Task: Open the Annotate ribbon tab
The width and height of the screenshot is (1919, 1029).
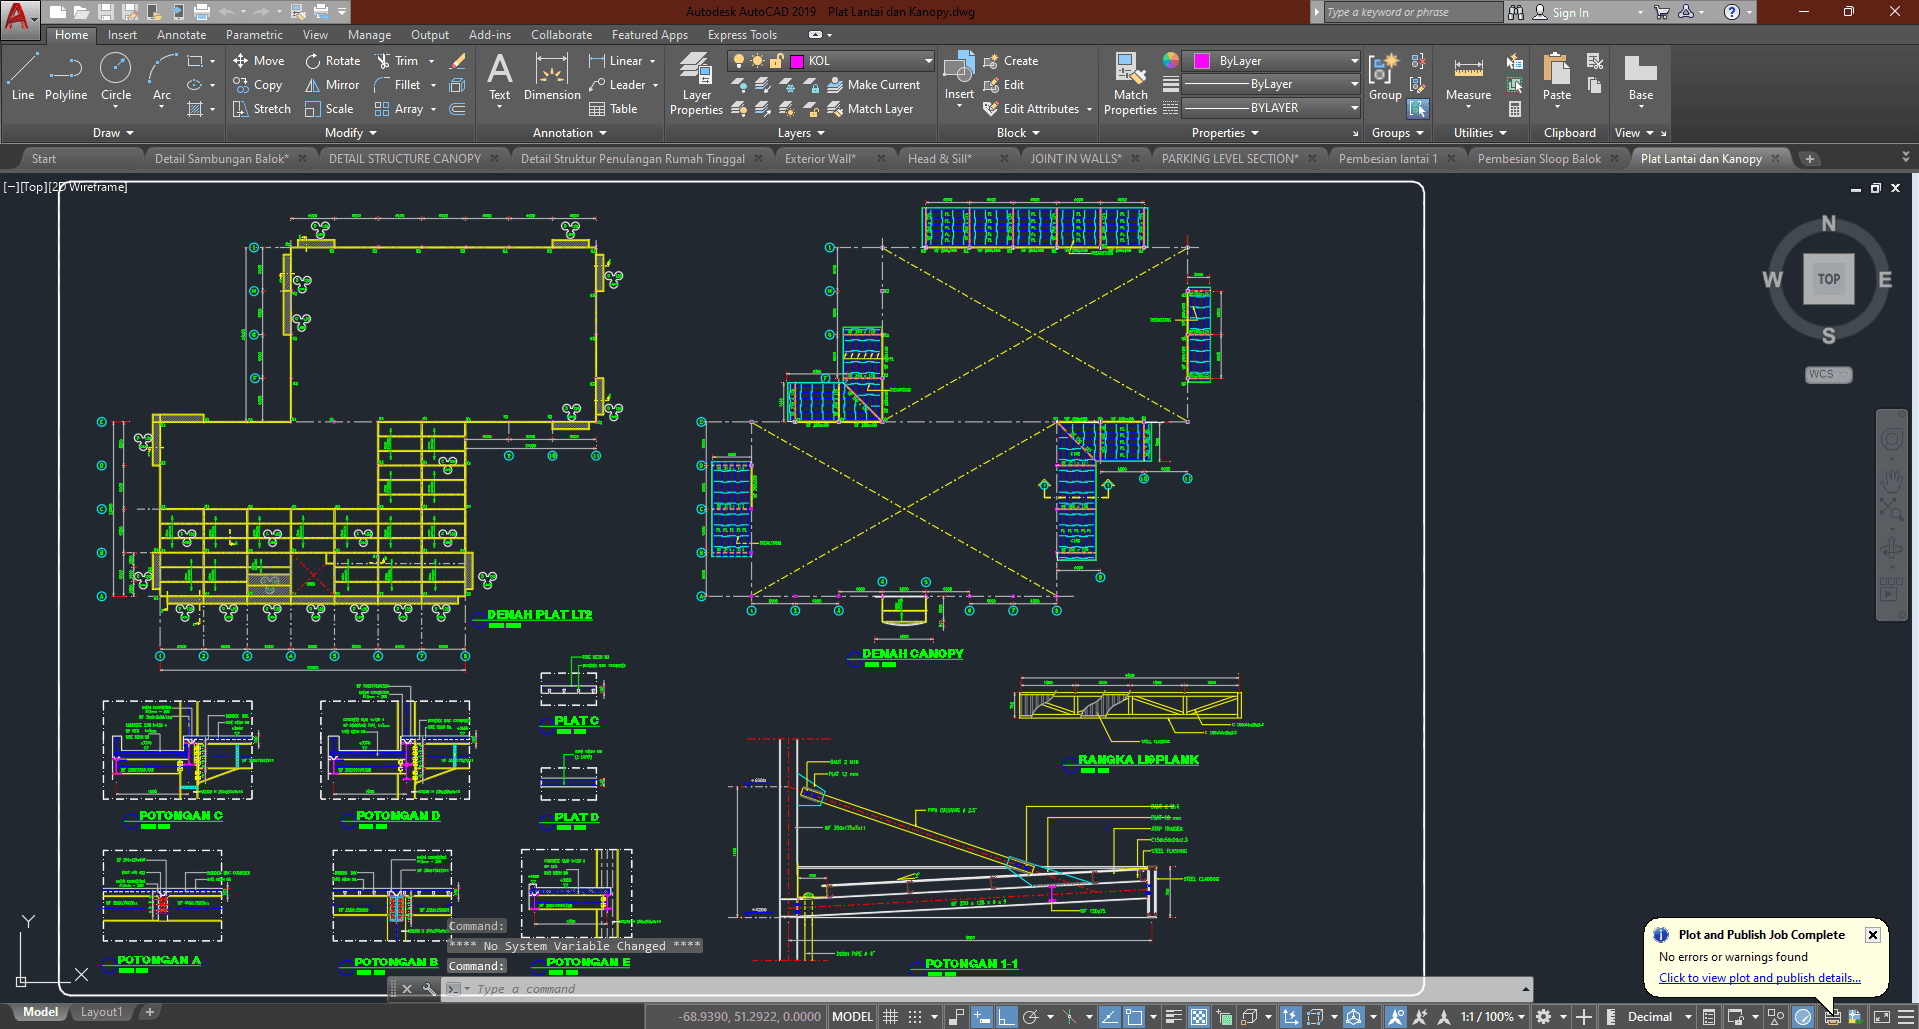Action: point(181,35)
